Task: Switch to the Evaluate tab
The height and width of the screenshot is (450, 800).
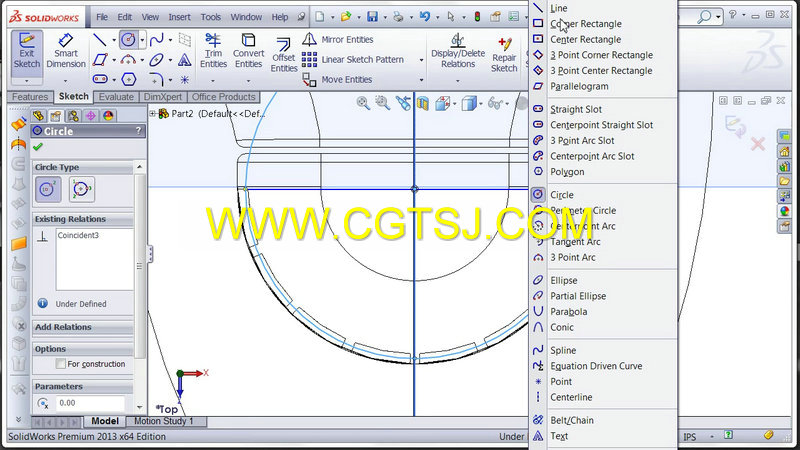Action: coord(116,97)
